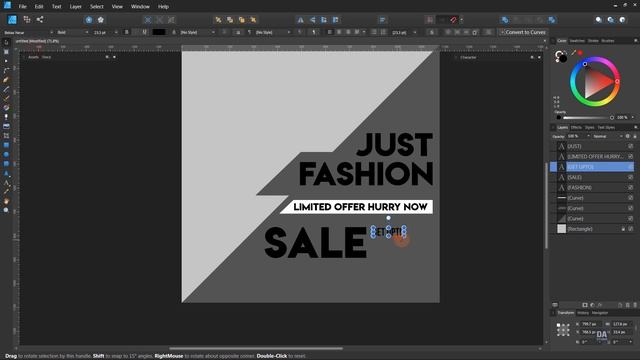Select the Zoom tool
The width and height of the screenshot is (640, 360).
pos(6,210)
